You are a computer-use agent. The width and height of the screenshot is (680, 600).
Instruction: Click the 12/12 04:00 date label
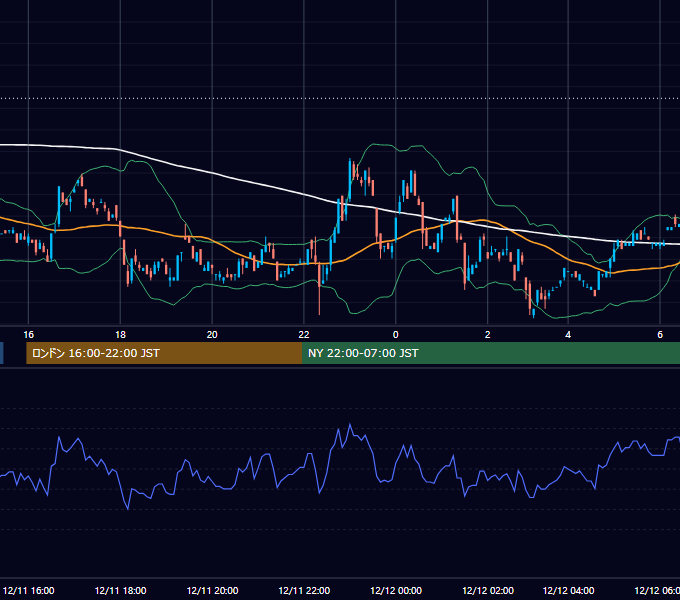point(568,590)
